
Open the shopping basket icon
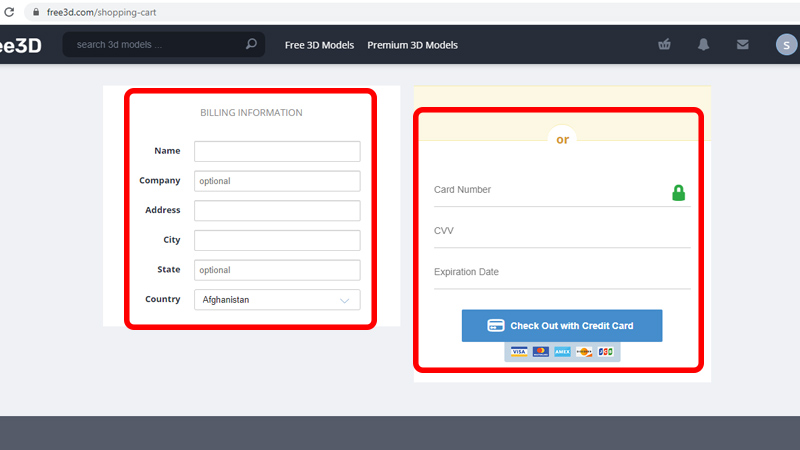tap(664, 44)
